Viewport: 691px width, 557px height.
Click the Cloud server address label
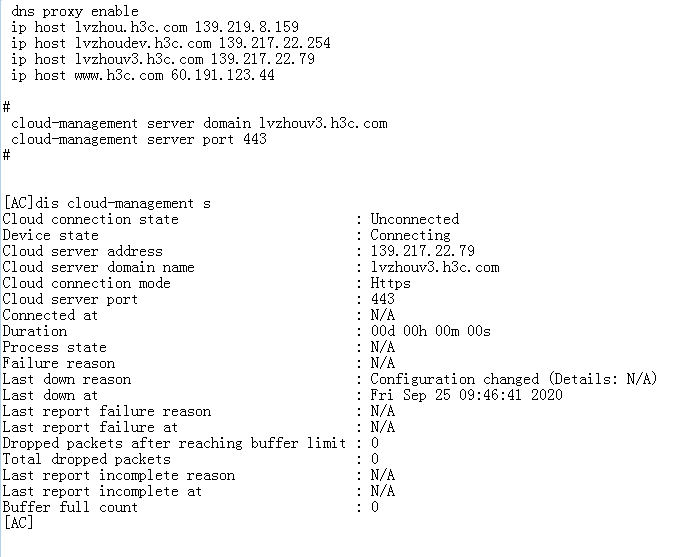82,251
